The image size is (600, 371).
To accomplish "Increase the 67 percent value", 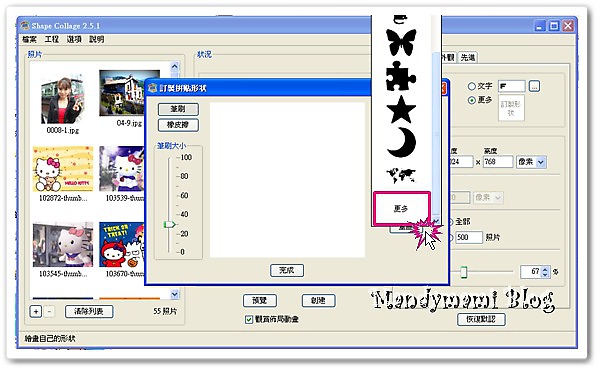I will pos(545,268).
